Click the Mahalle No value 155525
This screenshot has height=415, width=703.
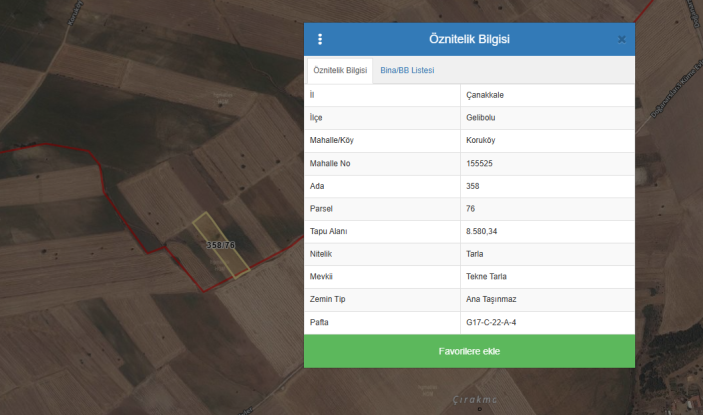coord(483,163)
